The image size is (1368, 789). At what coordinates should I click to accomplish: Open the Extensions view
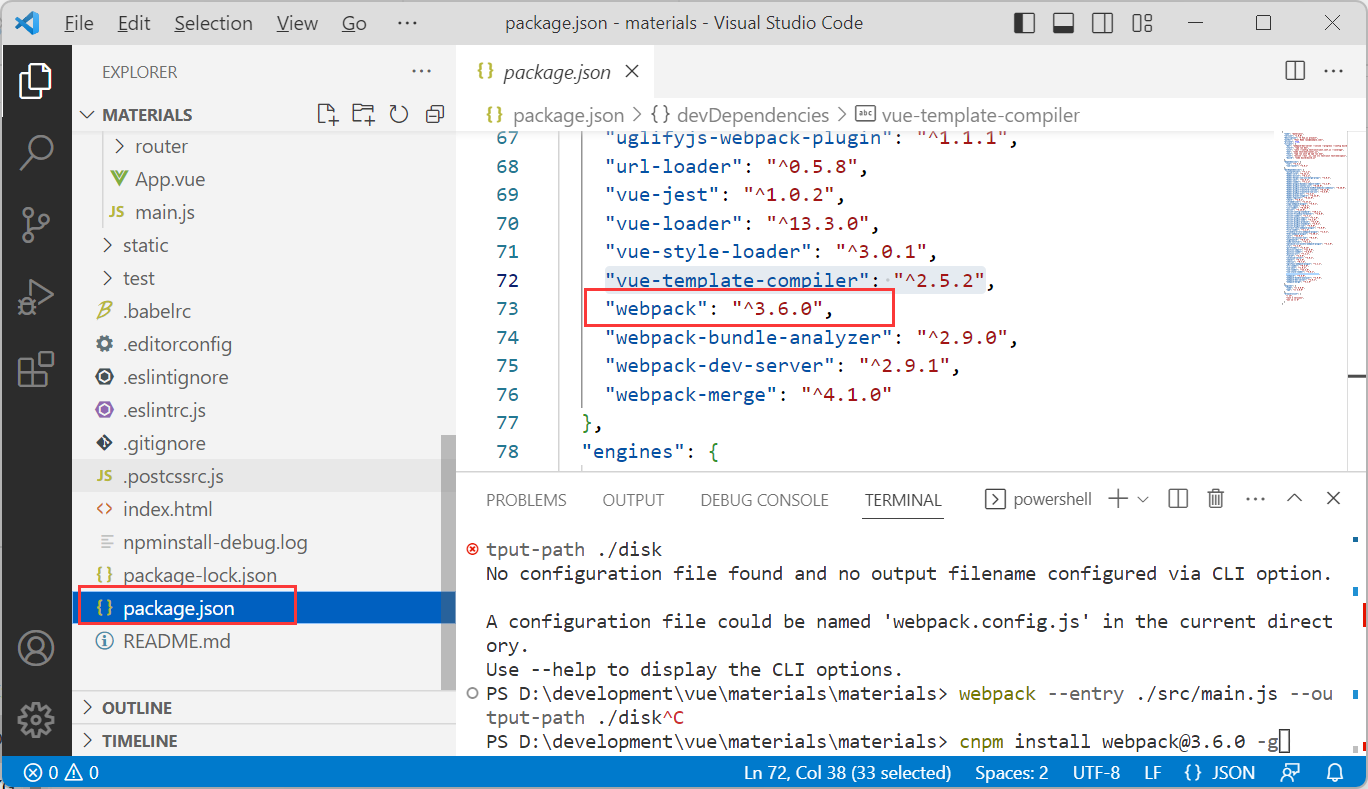click(36, 369)
